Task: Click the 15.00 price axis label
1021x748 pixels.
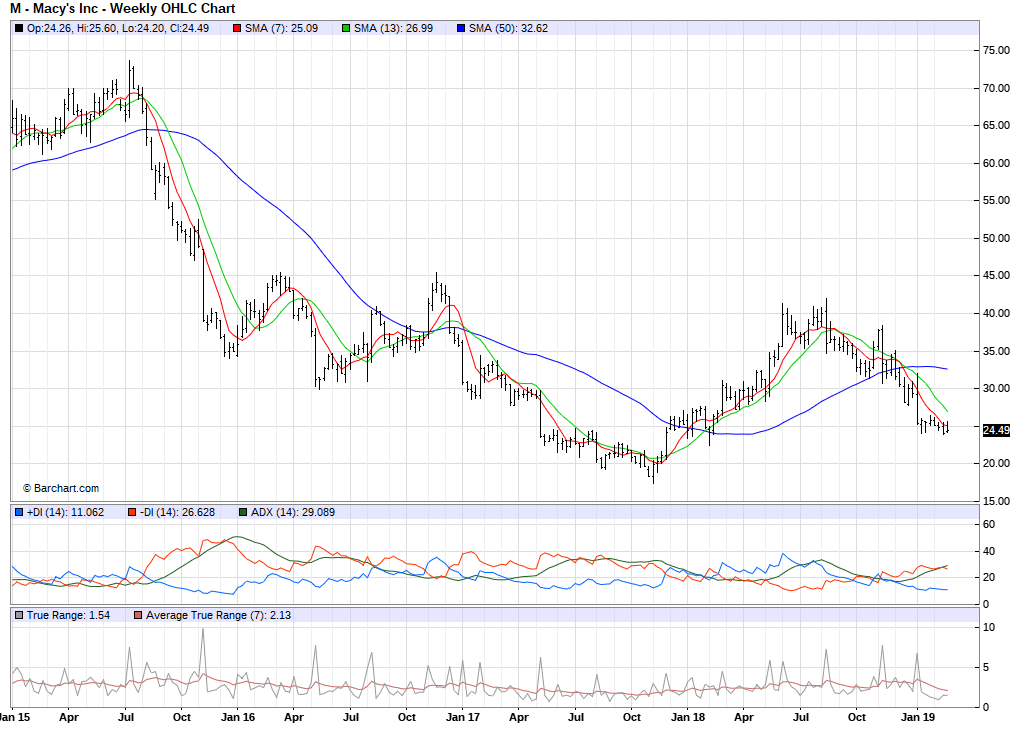Action: pos(996,501)
